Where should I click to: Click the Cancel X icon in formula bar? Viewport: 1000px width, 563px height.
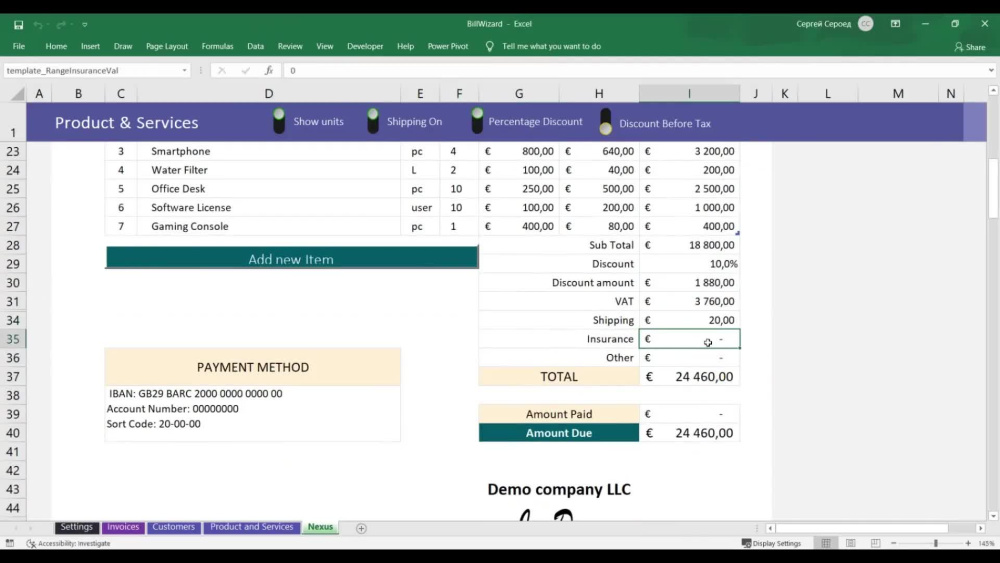pos(221,70)
